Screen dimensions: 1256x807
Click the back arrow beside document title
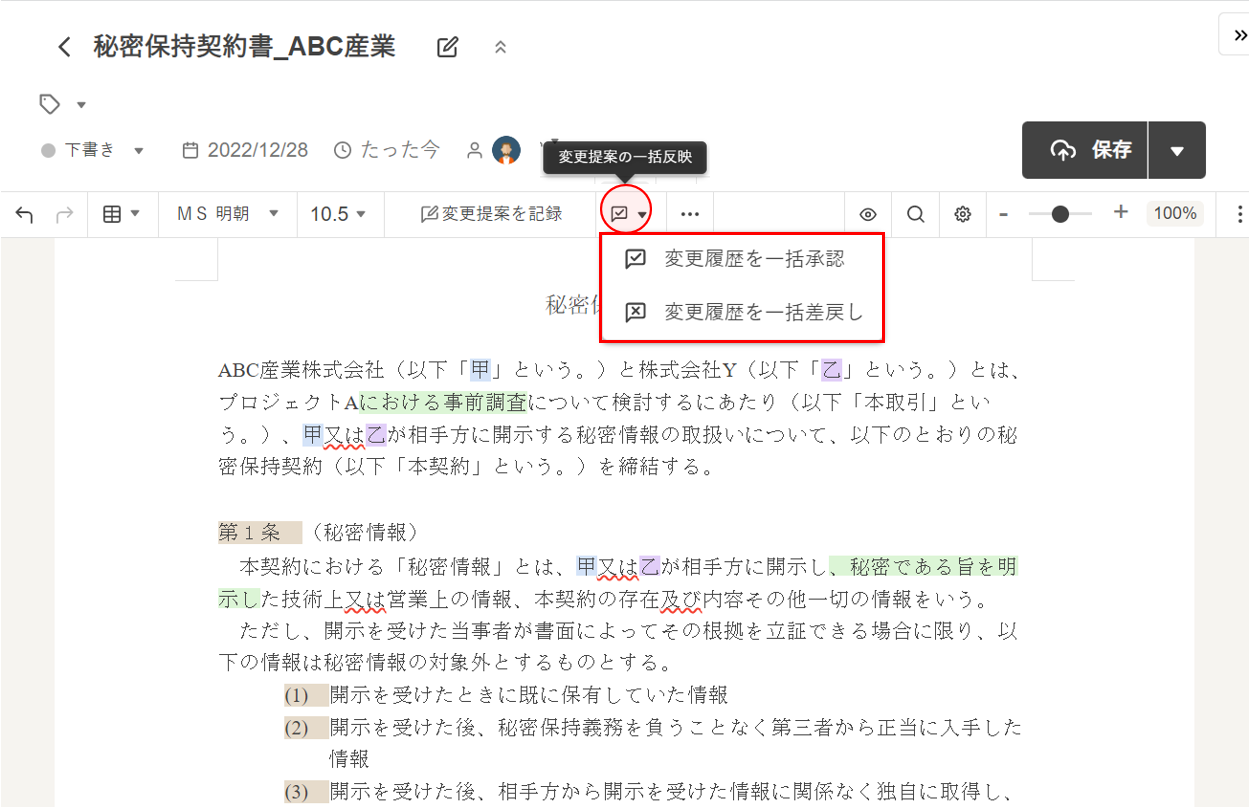click(64, 47)
